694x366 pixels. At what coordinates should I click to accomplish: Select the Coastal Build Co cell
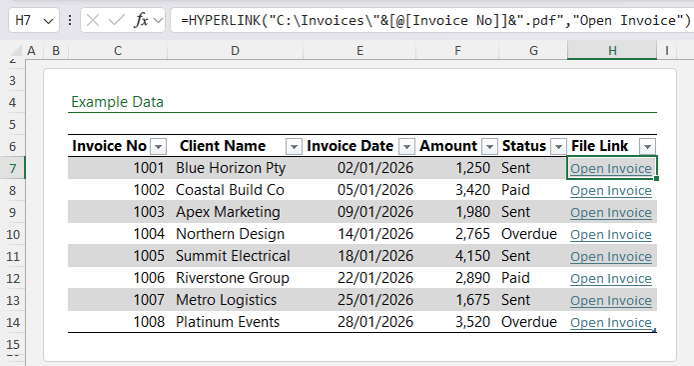tap(235, 190)
